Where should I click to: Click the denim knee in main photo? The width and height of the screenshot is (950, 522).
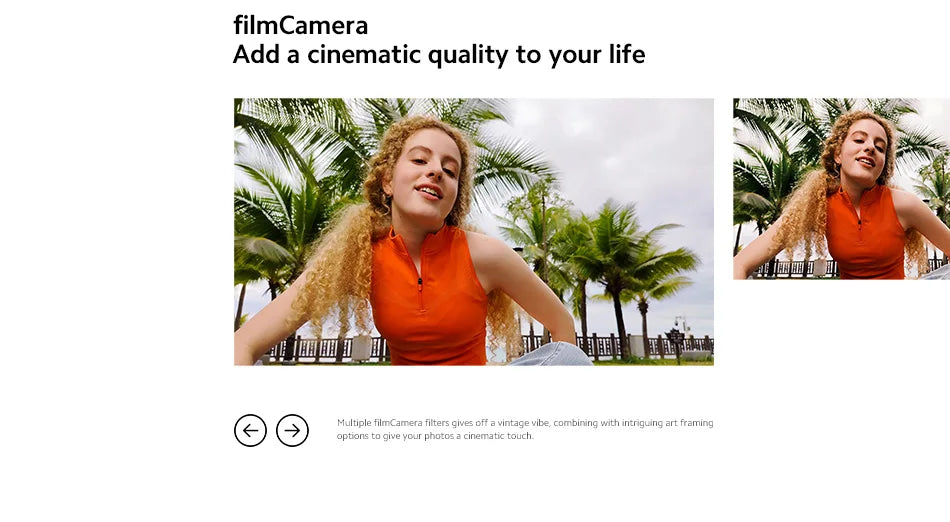pos(553,354)
